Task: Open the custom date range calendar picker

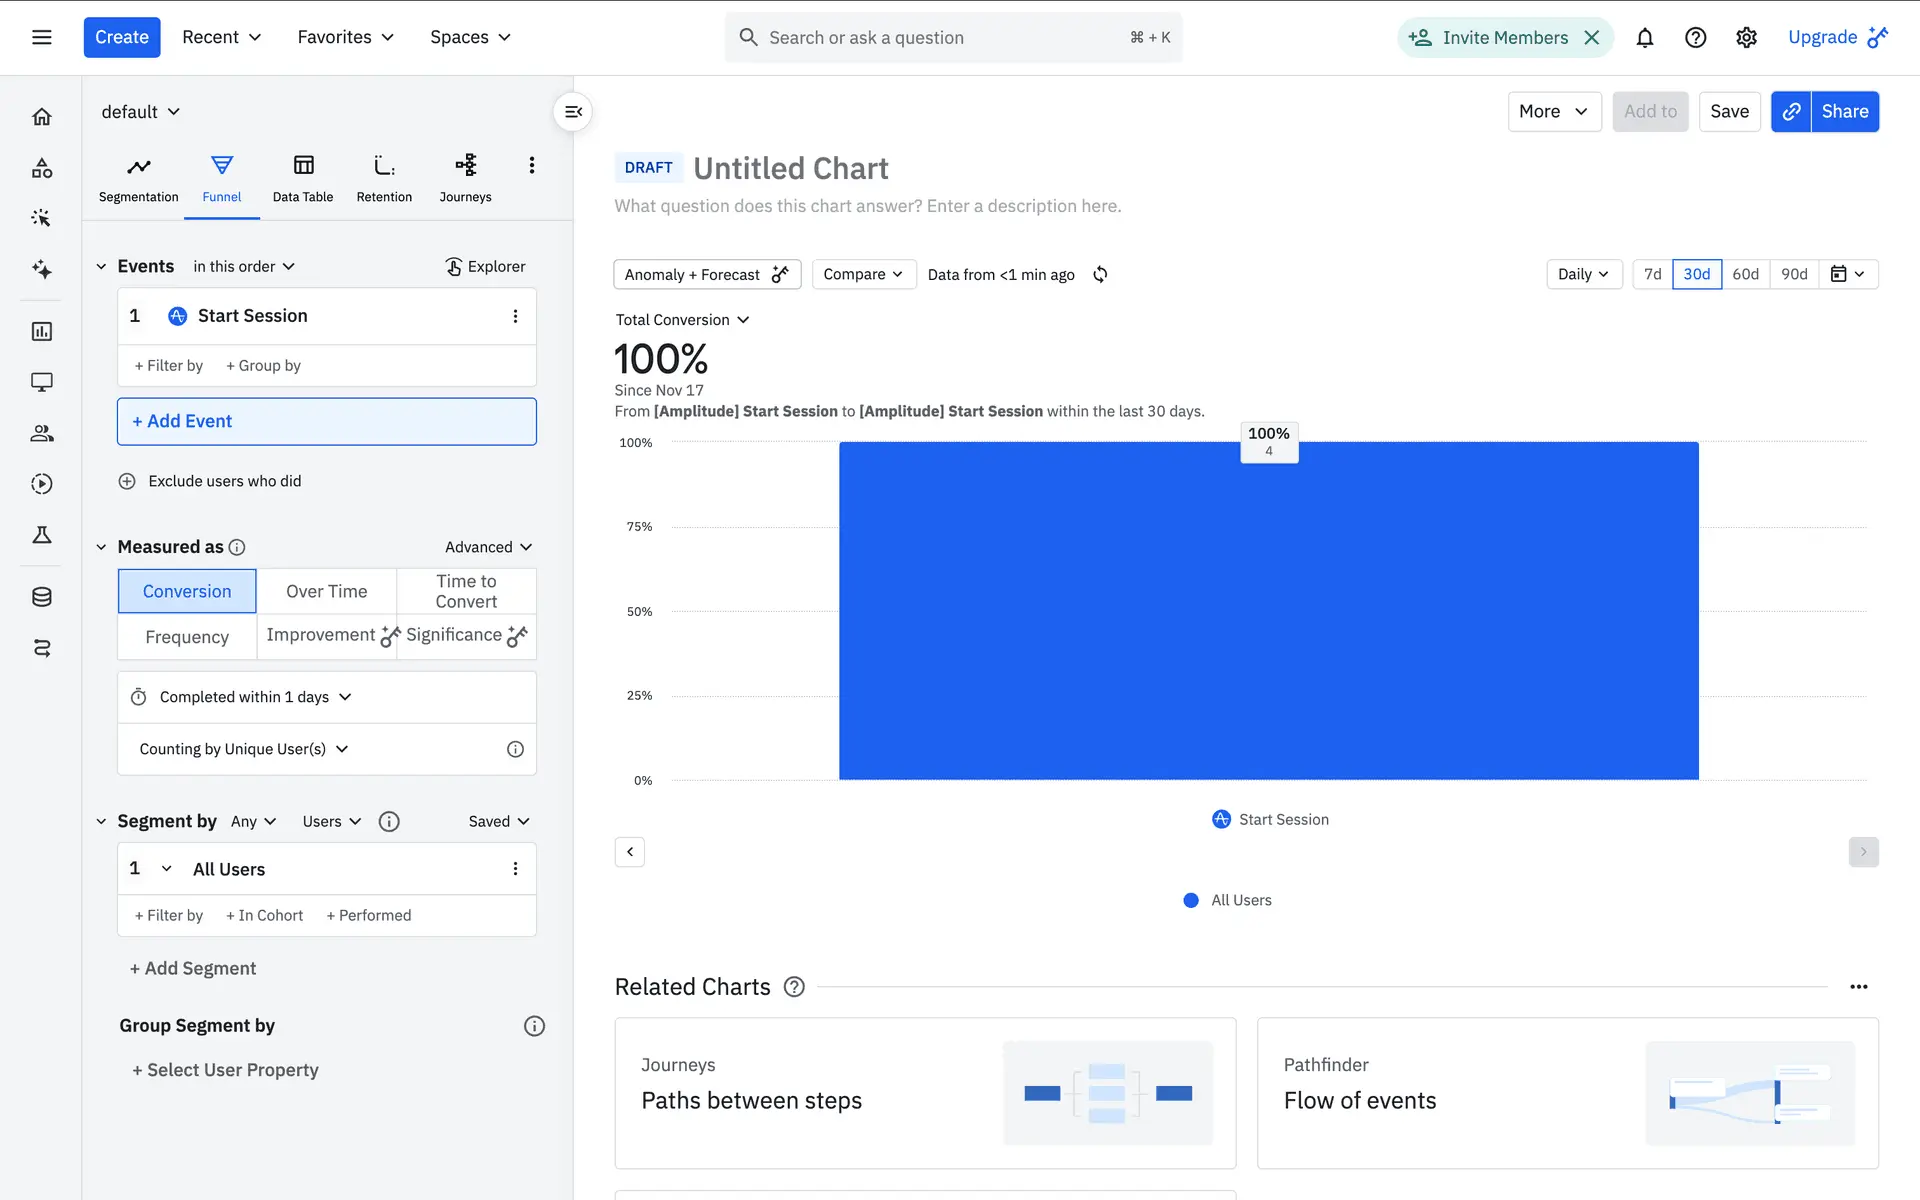Action: click(1847, 274)
